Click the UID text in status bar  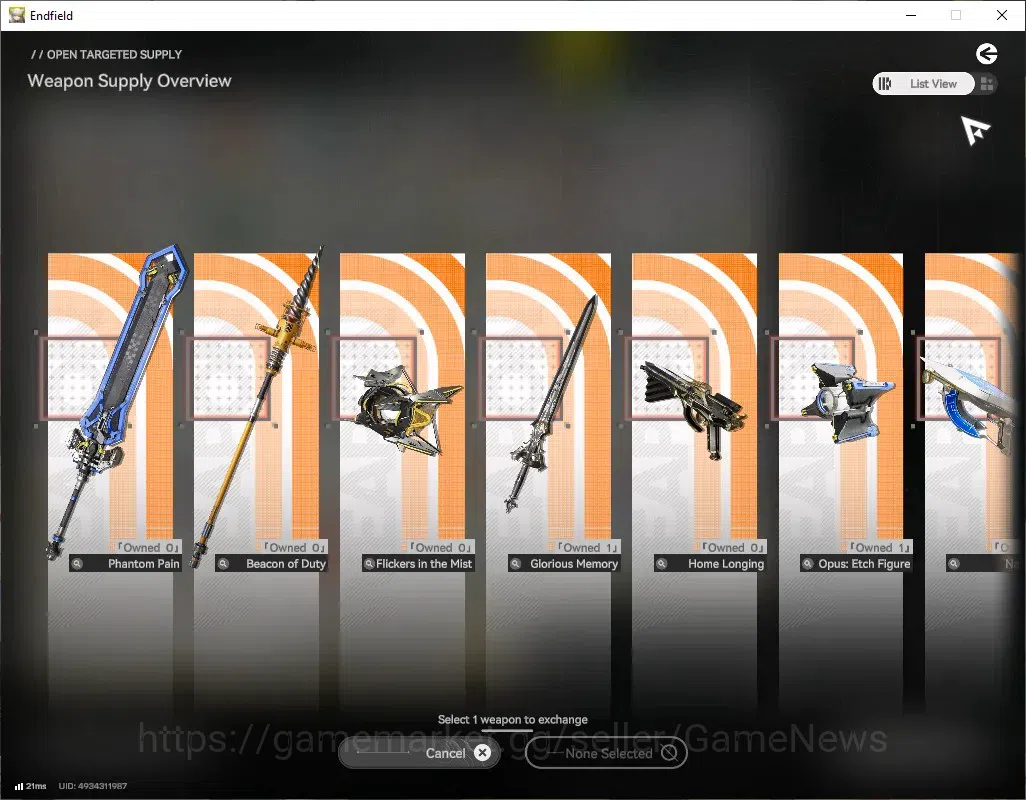(93, 786)
